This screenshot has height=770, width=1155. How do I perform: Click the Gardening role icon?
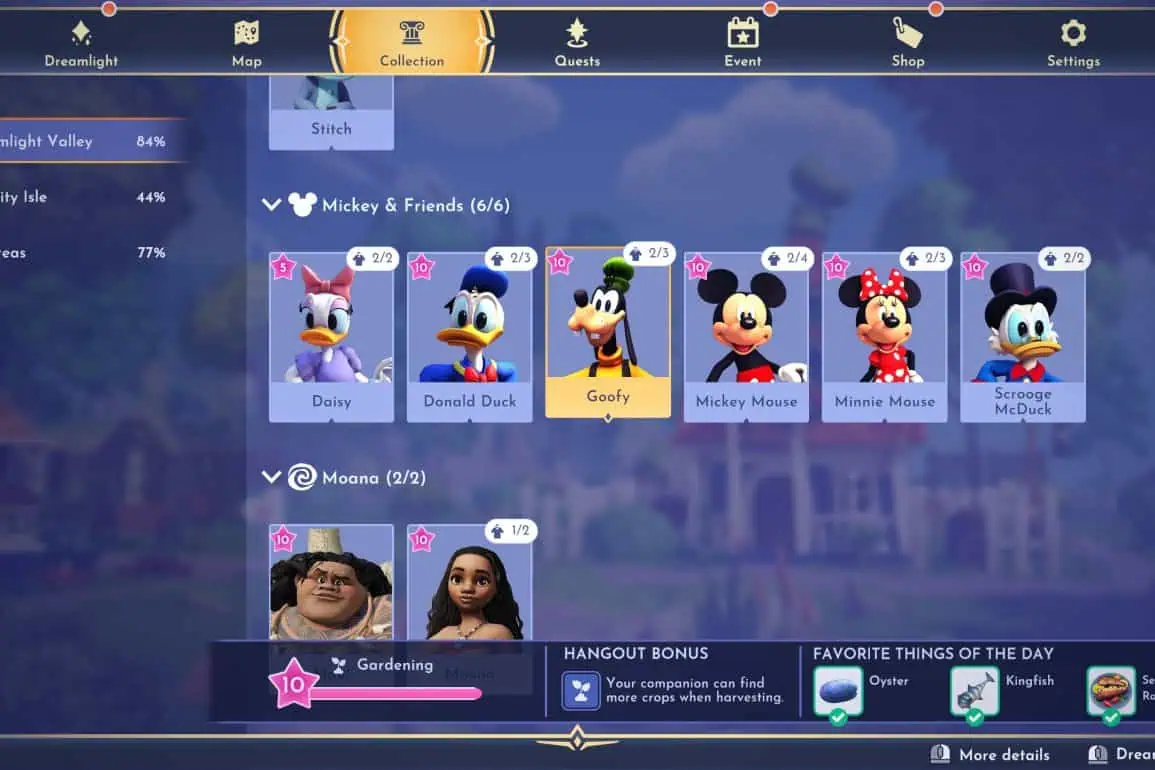(x=338, y=666)
